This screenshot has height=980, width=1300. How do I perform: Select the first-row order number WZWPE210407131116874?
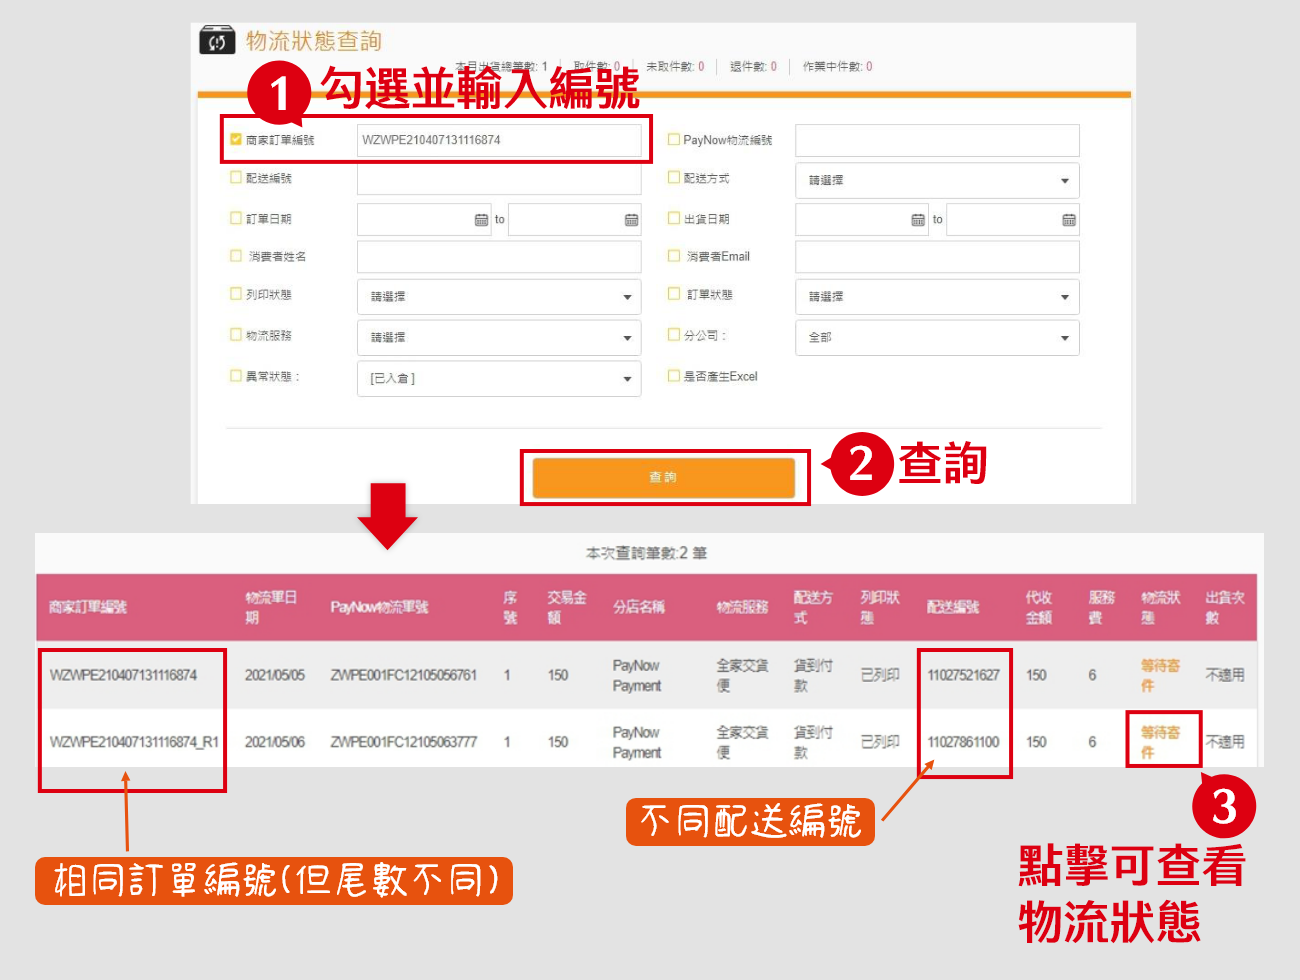pos(123,675)
